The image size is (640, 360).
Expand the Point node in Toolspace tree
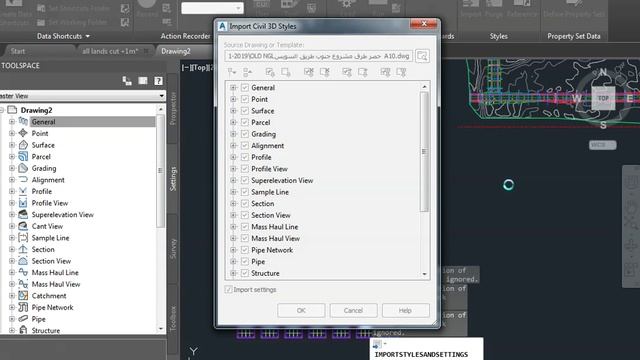(12, 133)
